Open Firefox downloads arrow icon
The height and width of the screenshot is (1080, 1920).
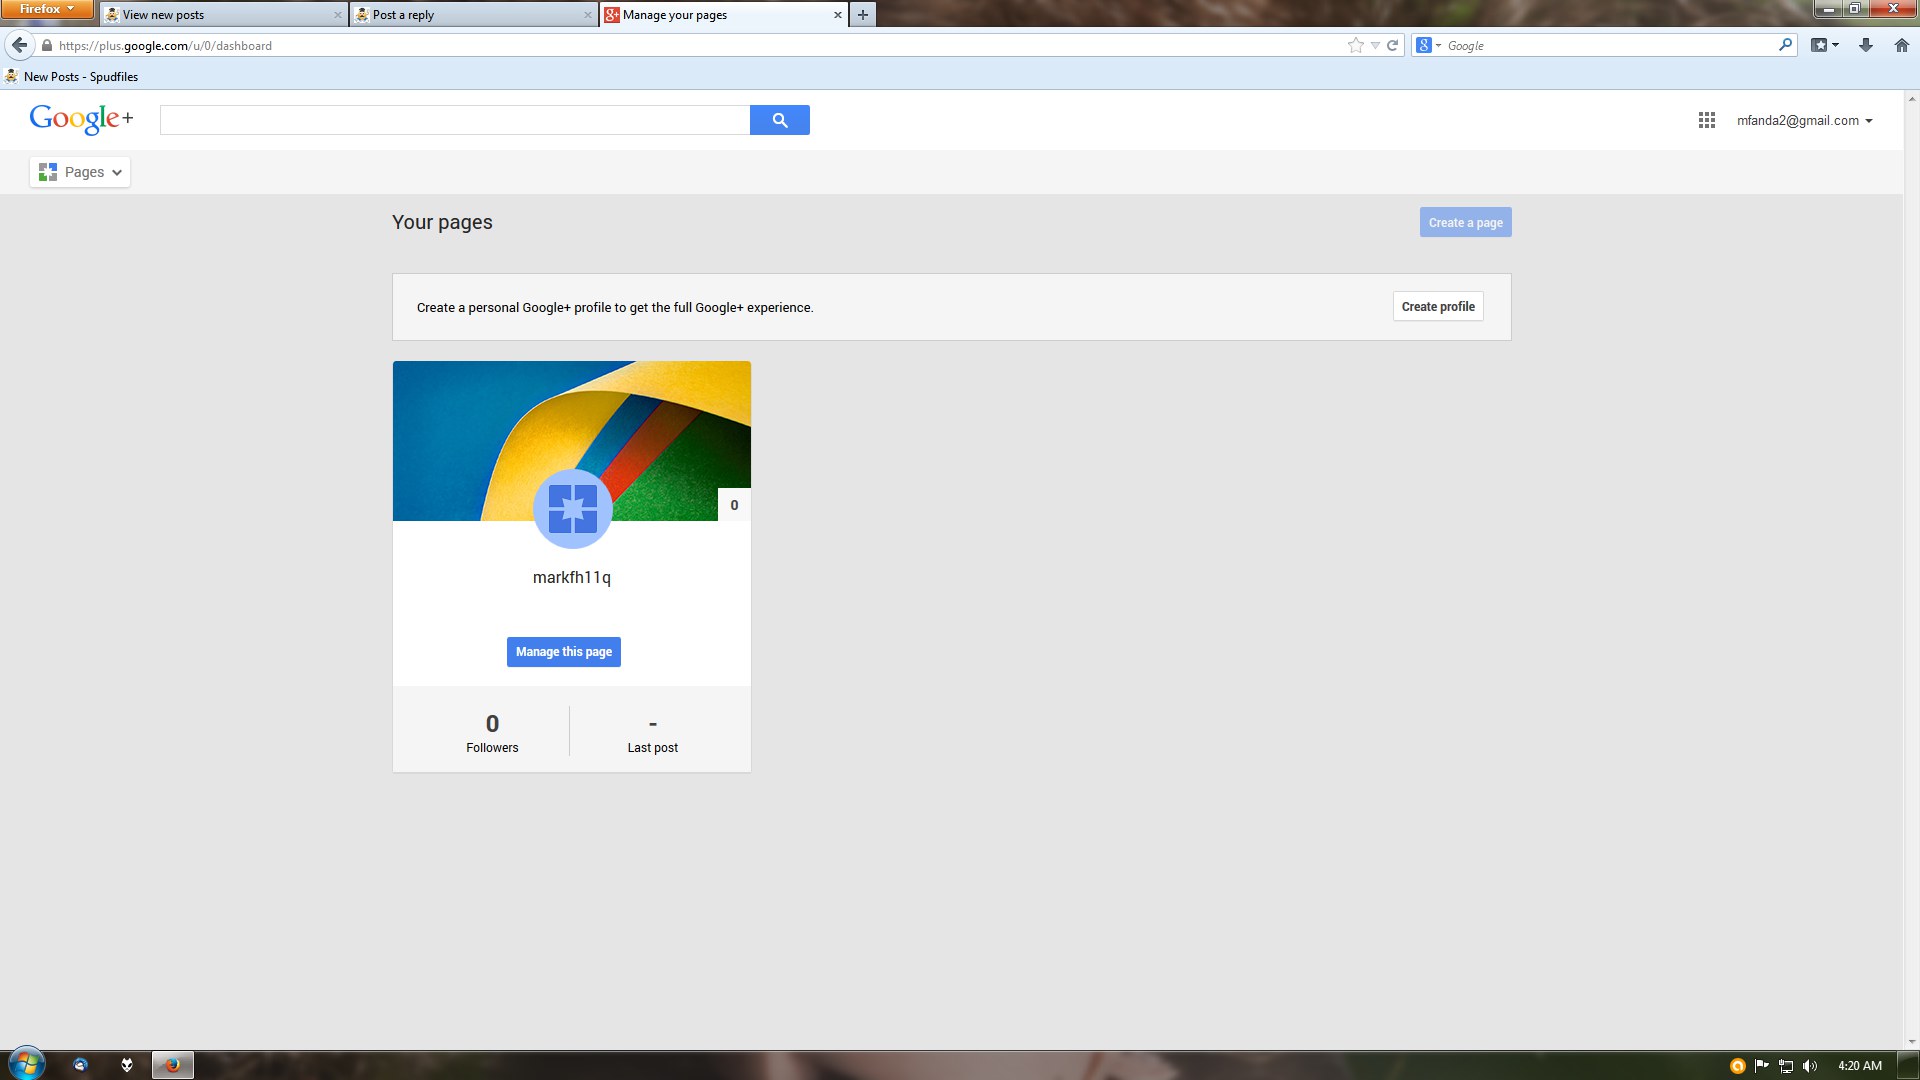[x=1865, y=45]
